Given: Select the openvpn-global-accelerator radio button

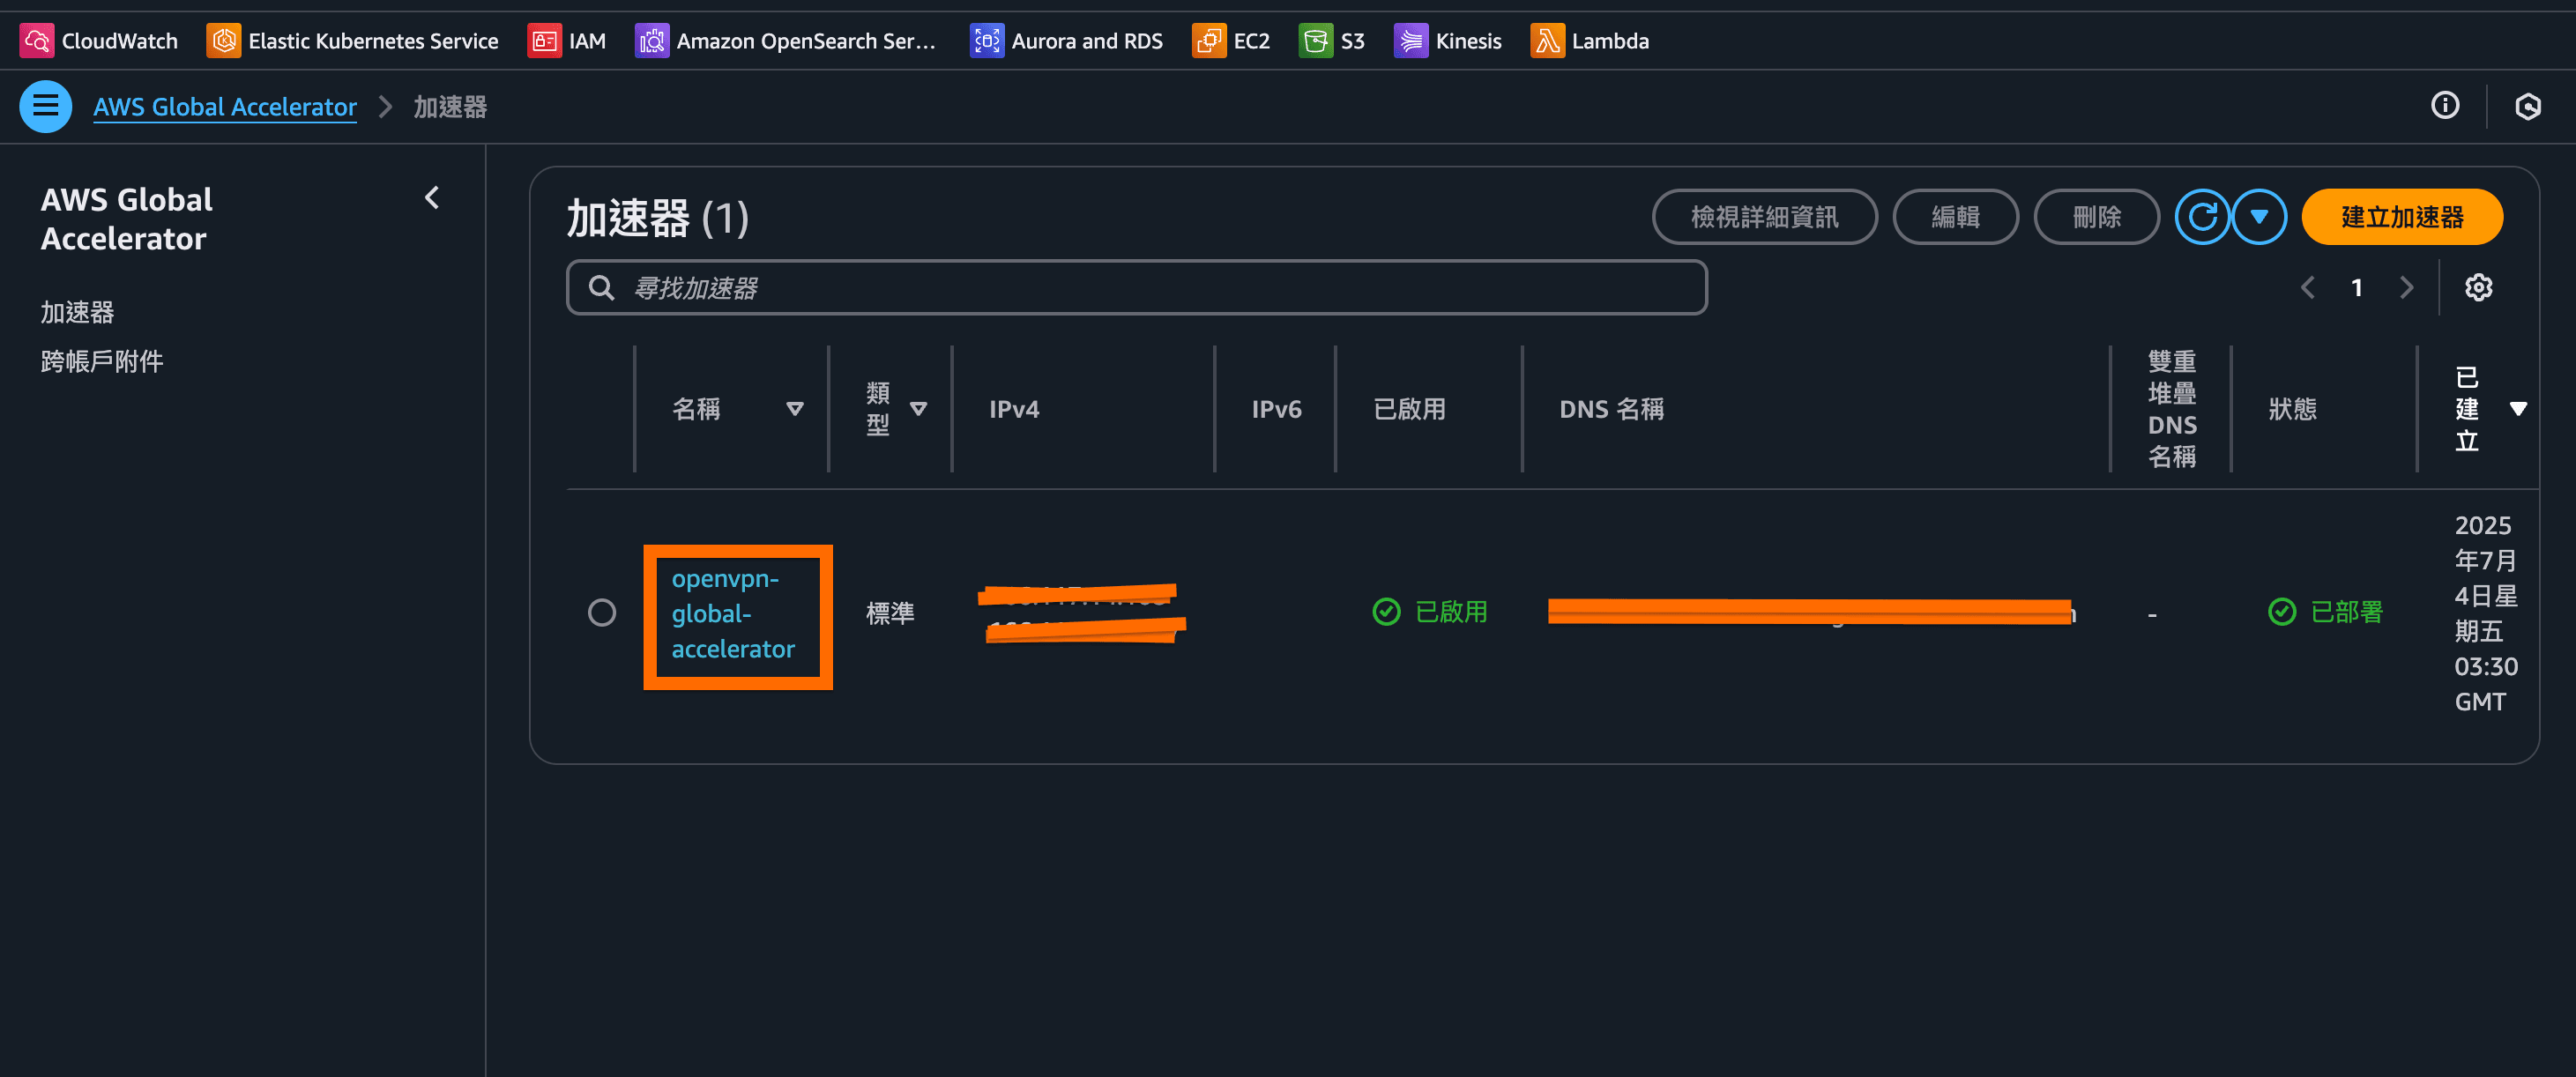Looking at the screenshot, I should tap(602, 612).
